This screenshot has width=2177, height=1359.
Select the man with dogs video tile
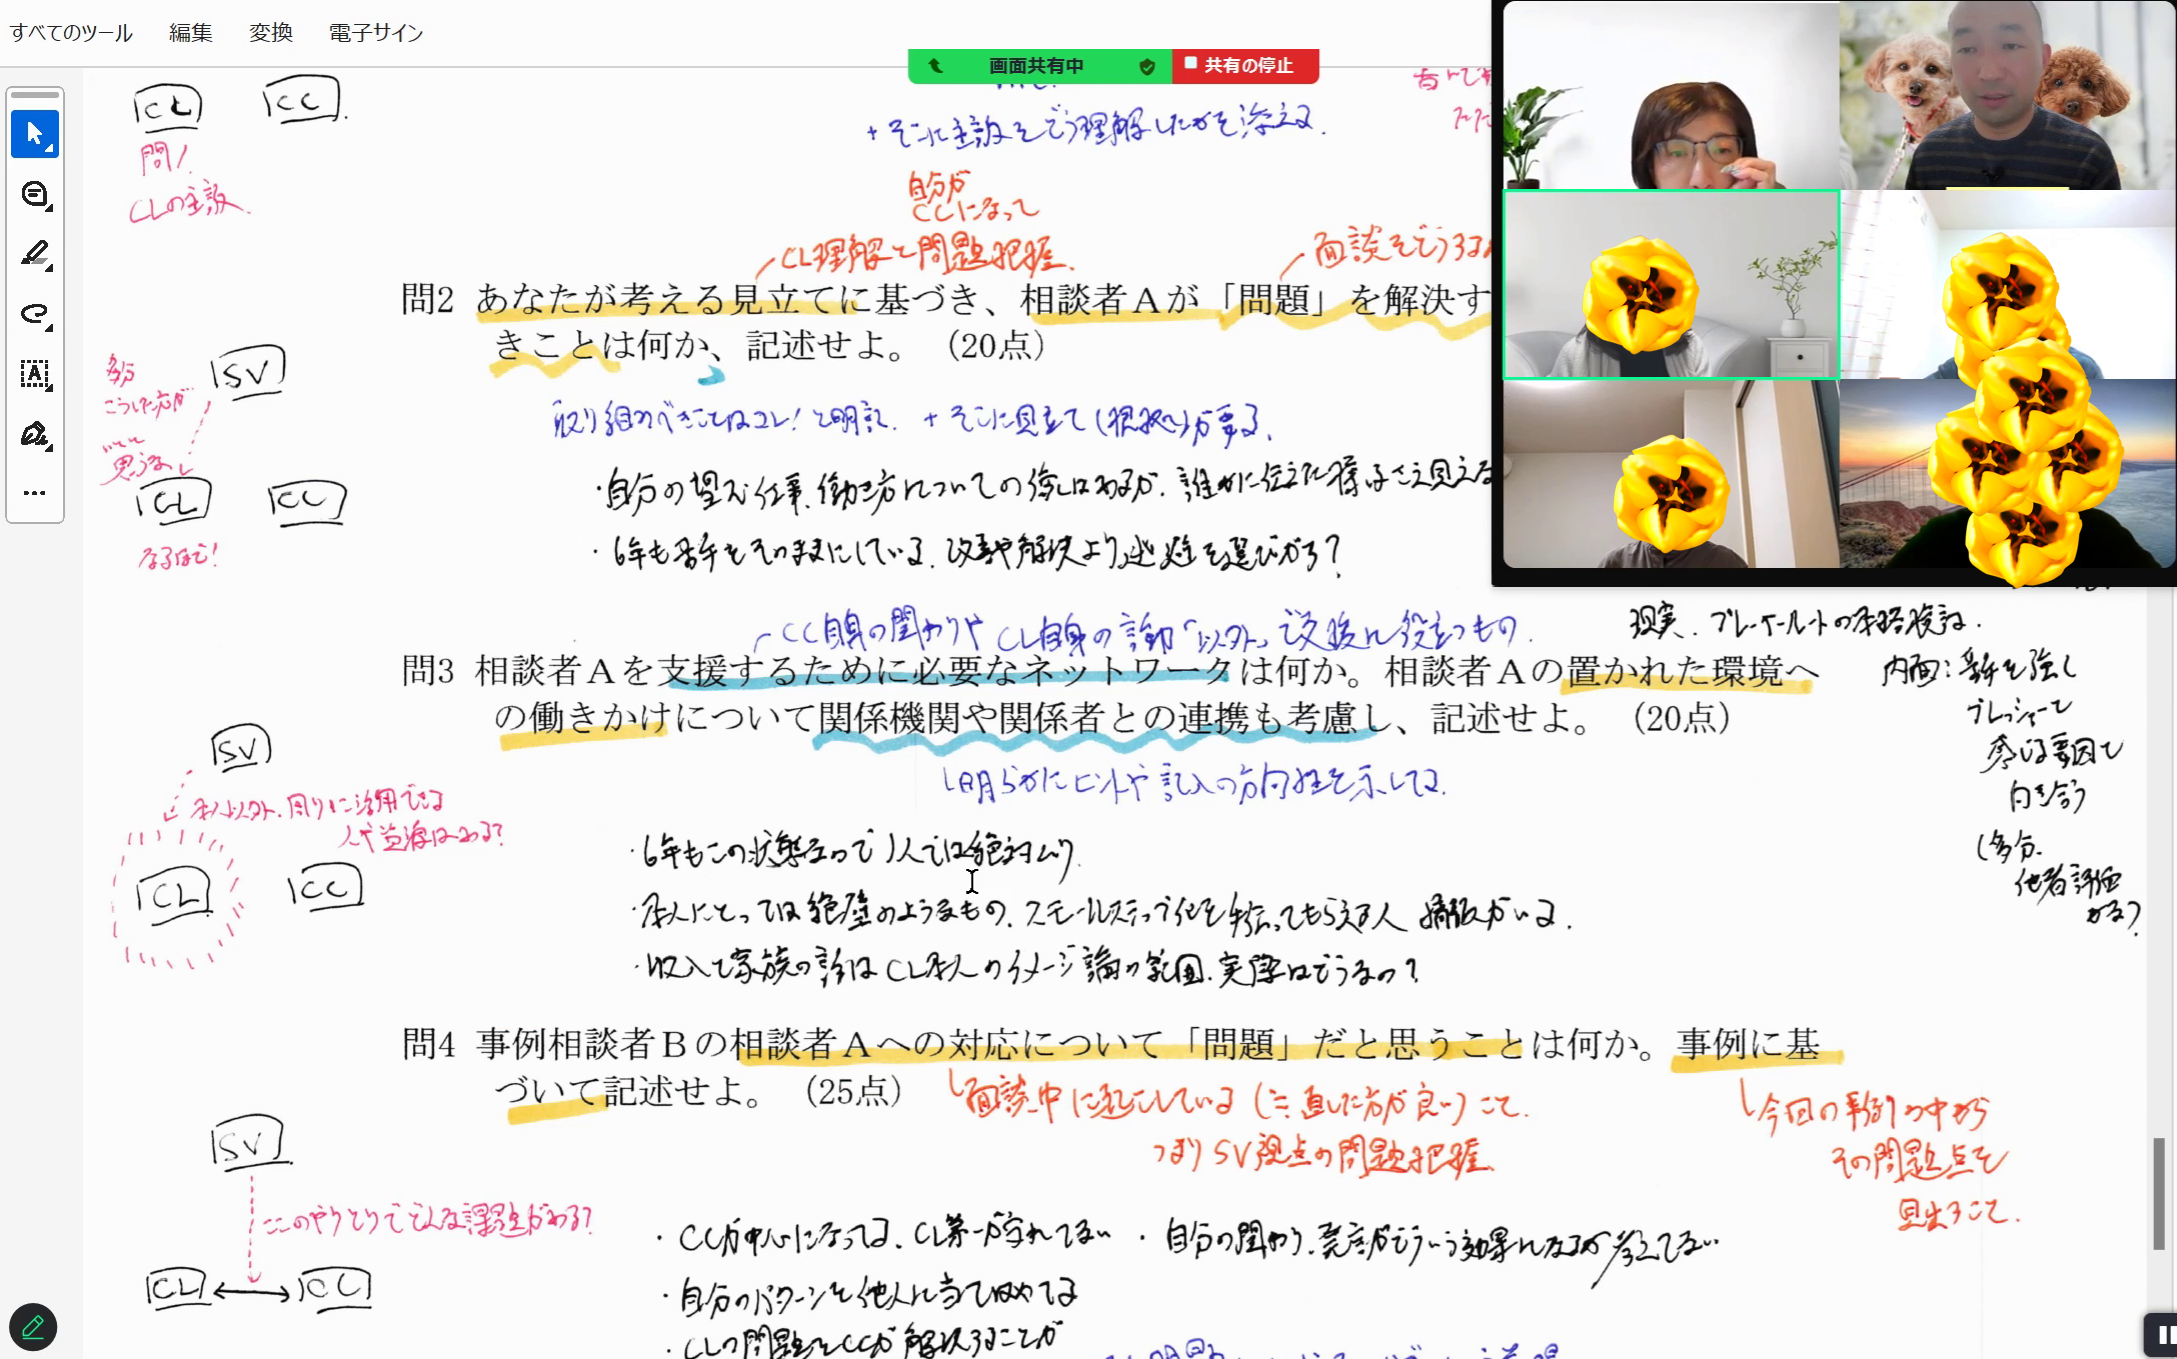(2005, 96)
